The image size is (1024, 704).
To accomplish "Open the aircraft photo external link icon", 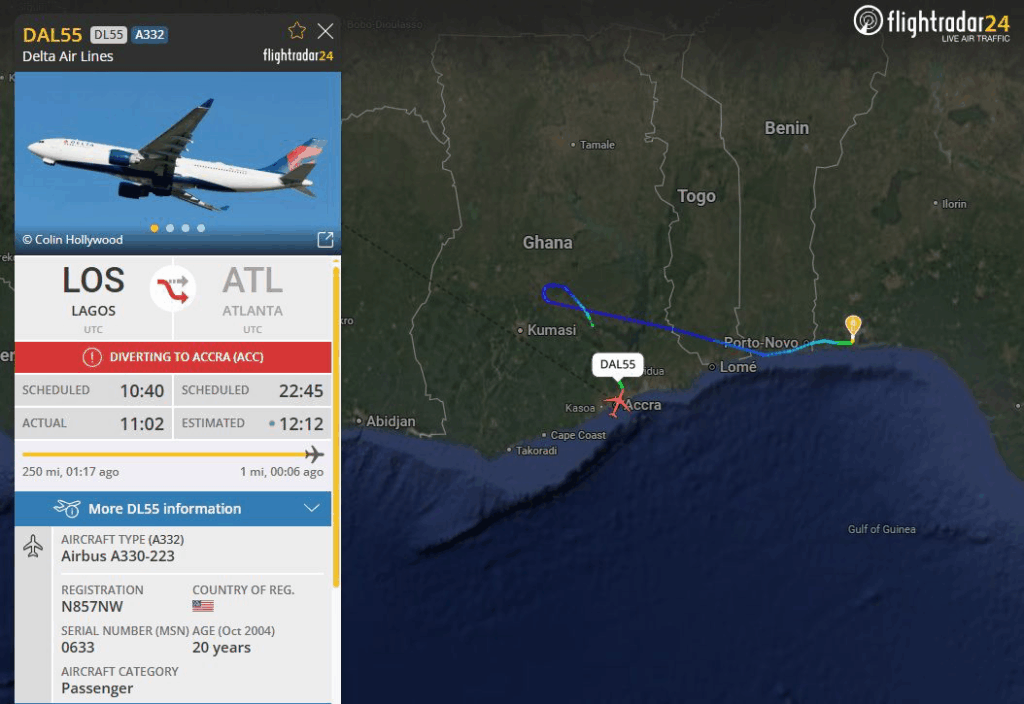I will tap(325, 240).
